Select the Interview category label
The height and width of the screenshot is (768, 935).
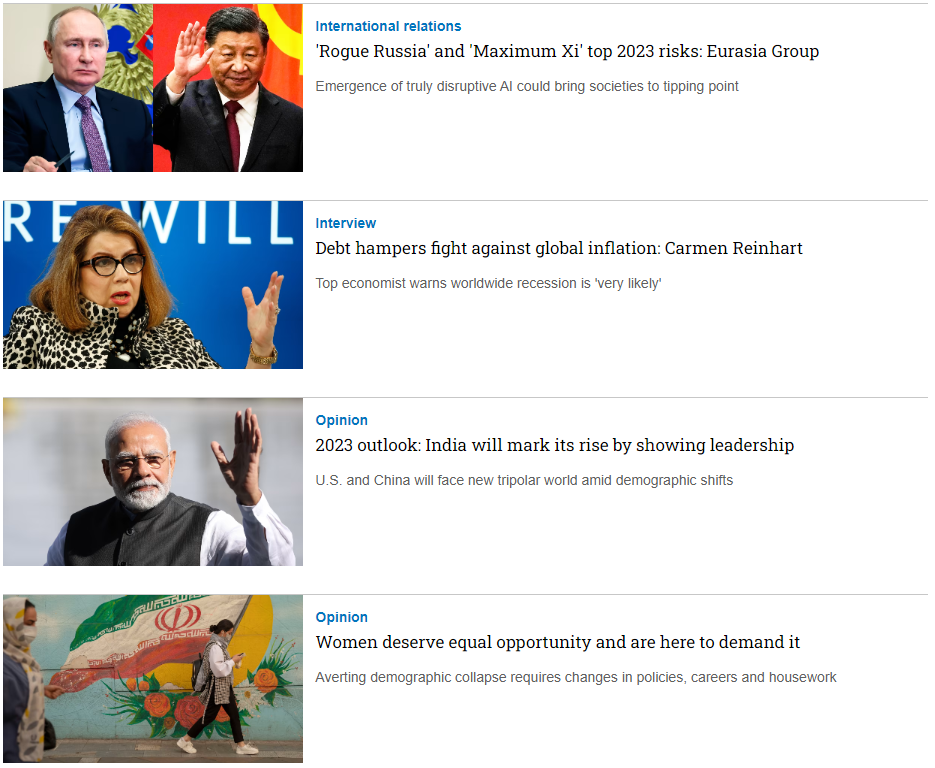click(x=346, y=223)
